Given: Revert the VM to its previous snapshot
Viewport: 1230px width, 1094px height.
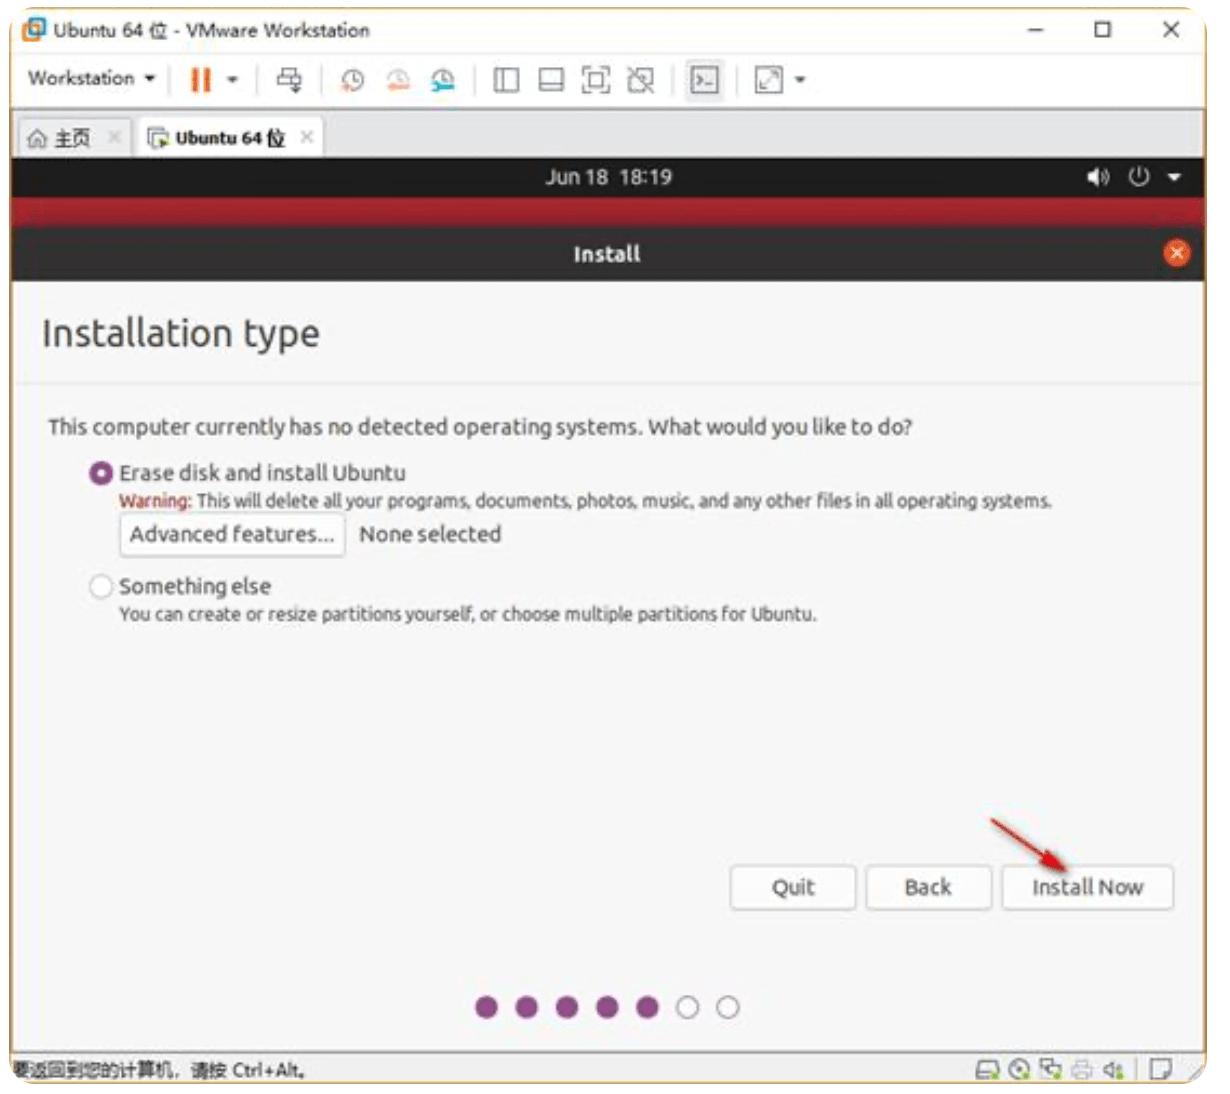Looking at the screenshot, I should (398, 80).
